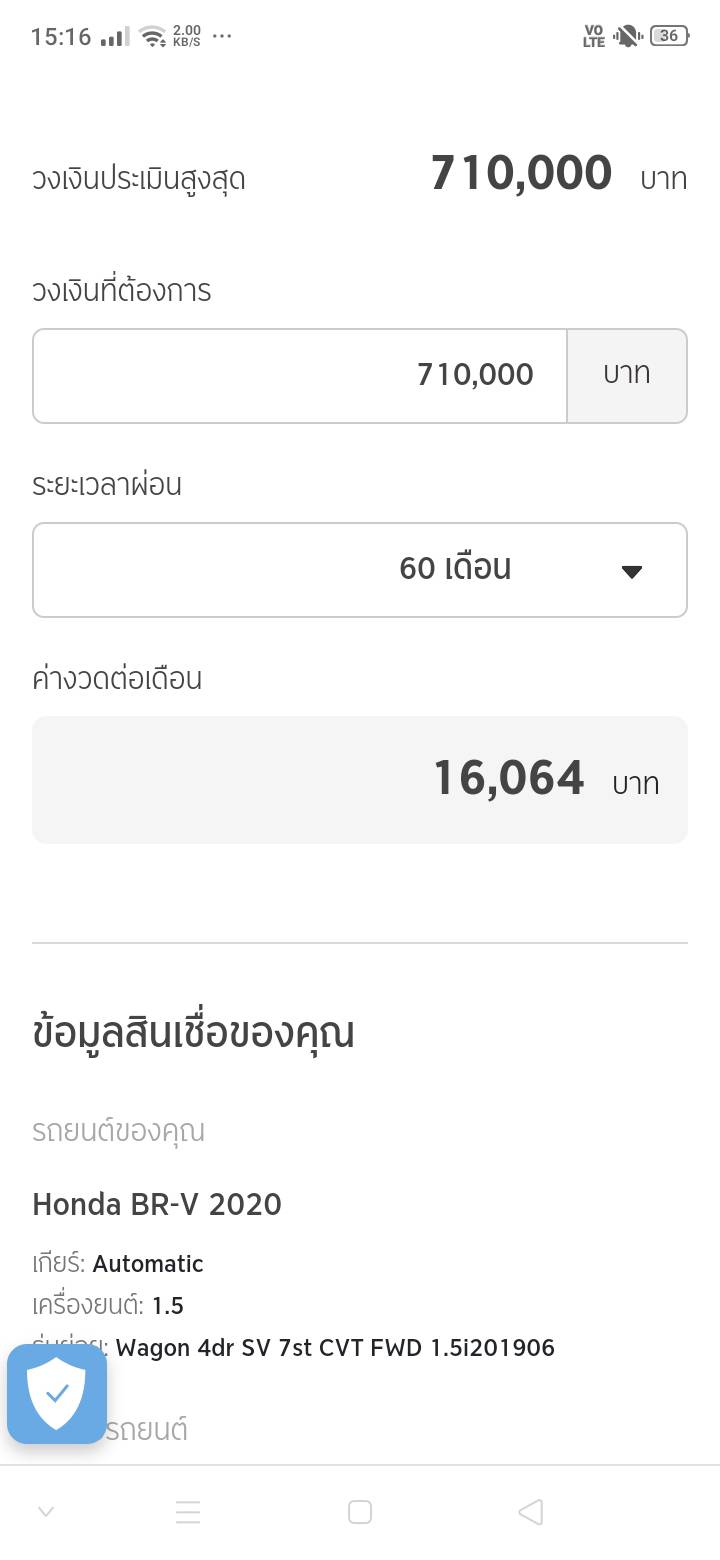720x1560 pixels.
Task: Open the 60 เดือน installment period dropdown
Action: click(360, 570)
